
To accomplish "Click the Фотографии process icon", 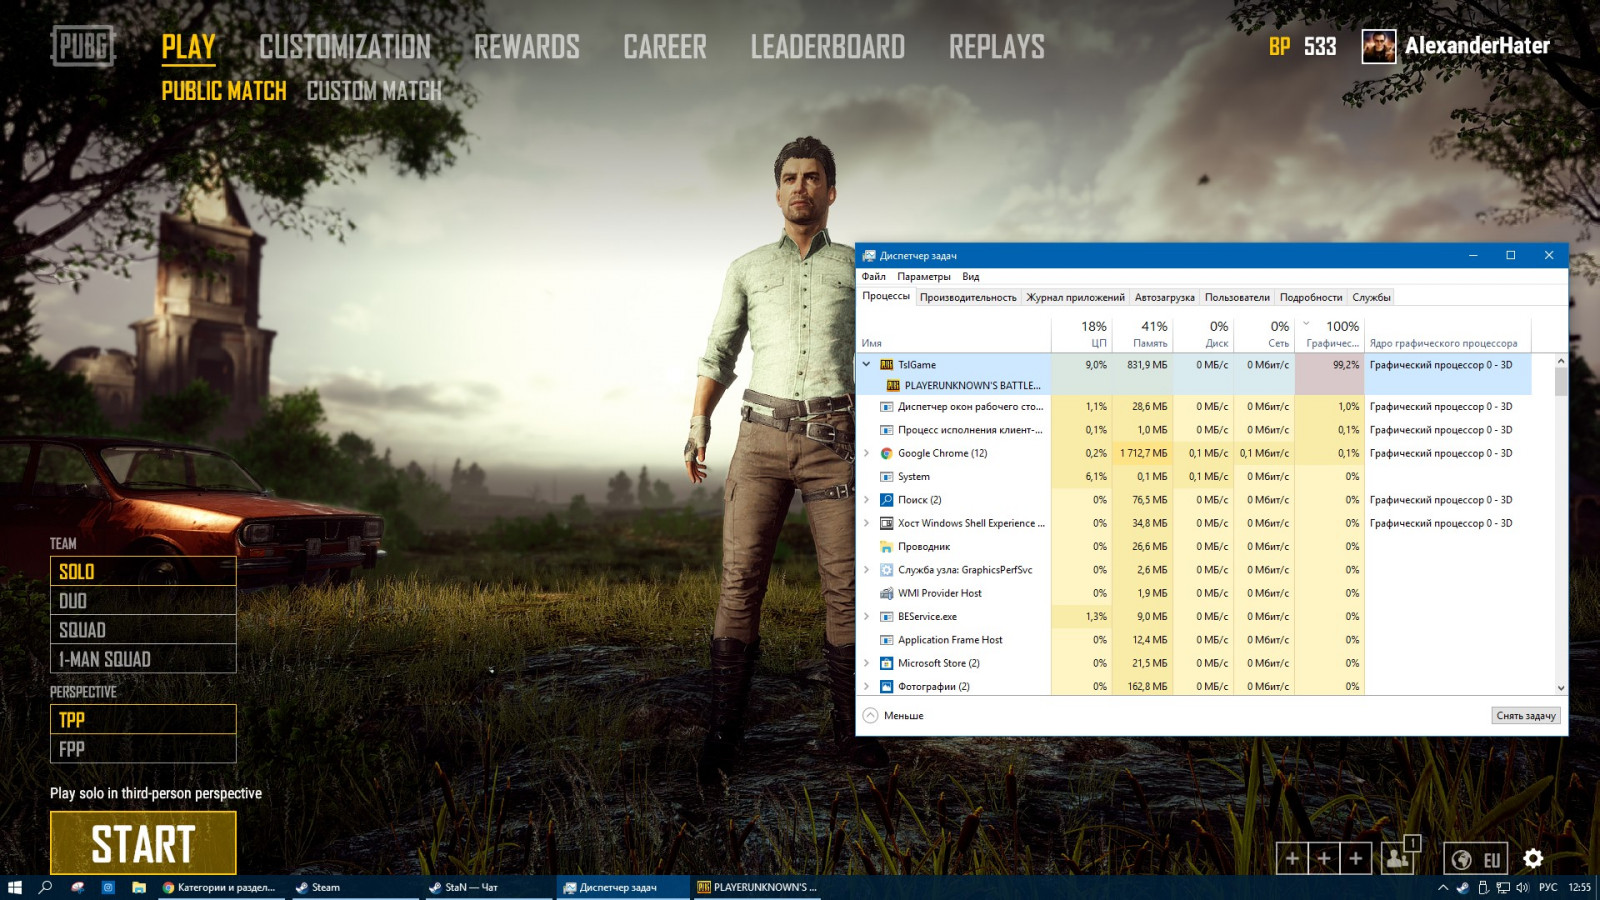I will tap(886, 686).
